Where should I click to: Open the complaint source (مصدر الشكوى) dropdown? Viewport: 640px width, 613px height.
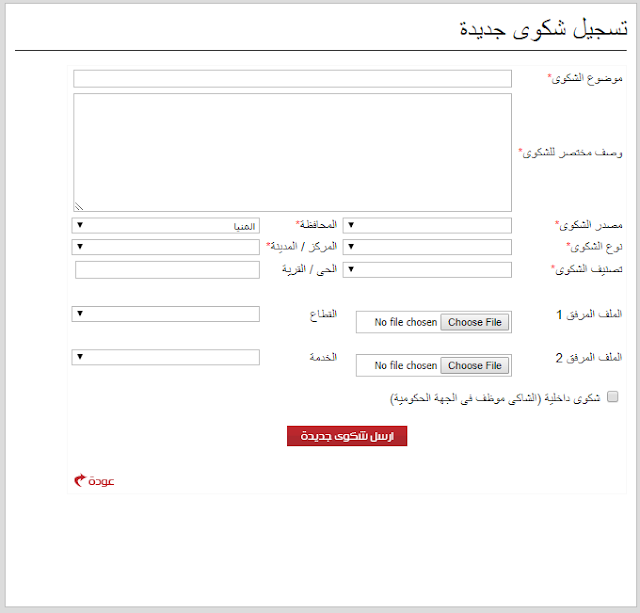[427, 225]
